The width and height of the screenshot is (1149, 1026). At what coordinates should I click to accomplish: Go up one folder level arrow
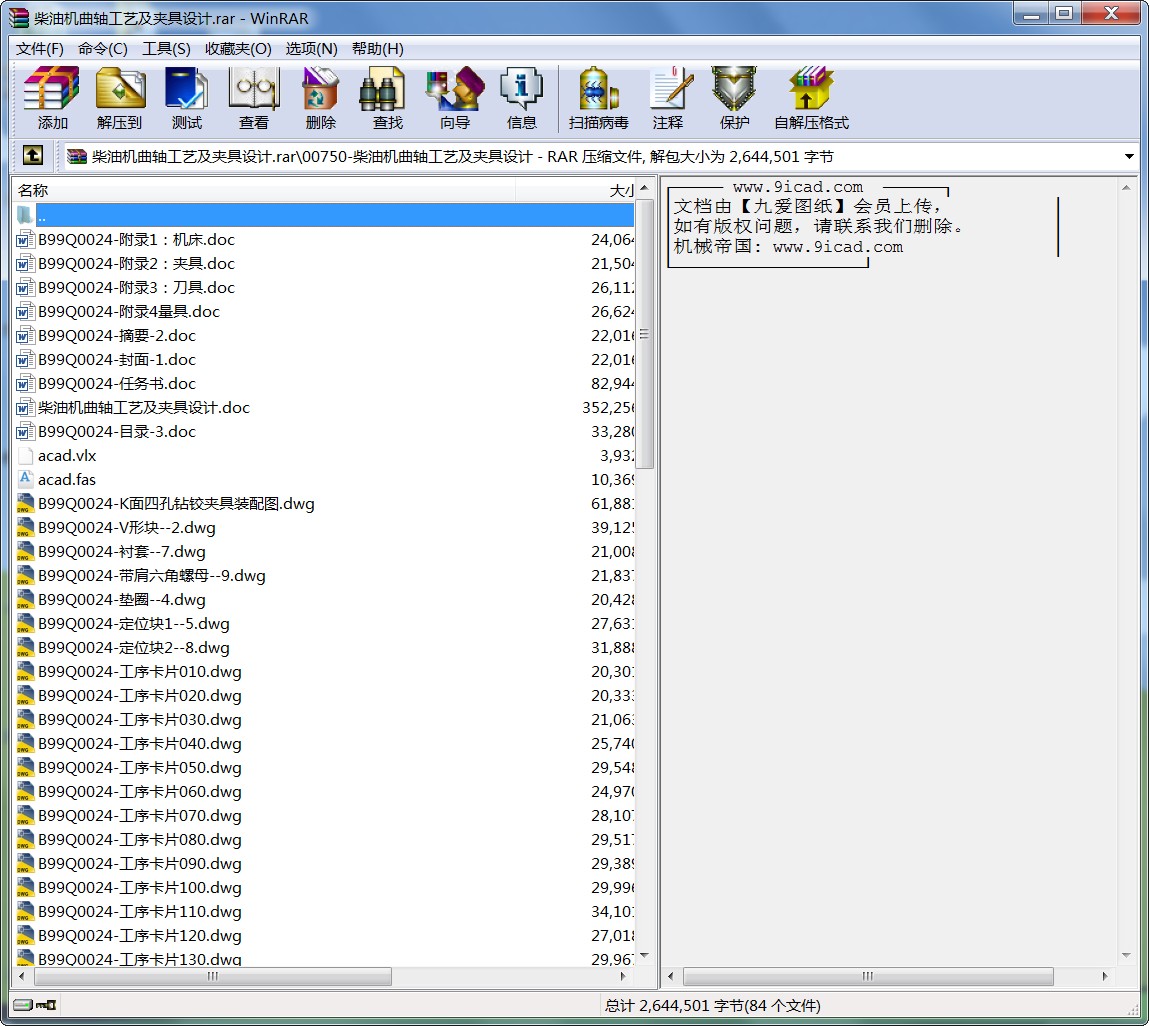32,155
